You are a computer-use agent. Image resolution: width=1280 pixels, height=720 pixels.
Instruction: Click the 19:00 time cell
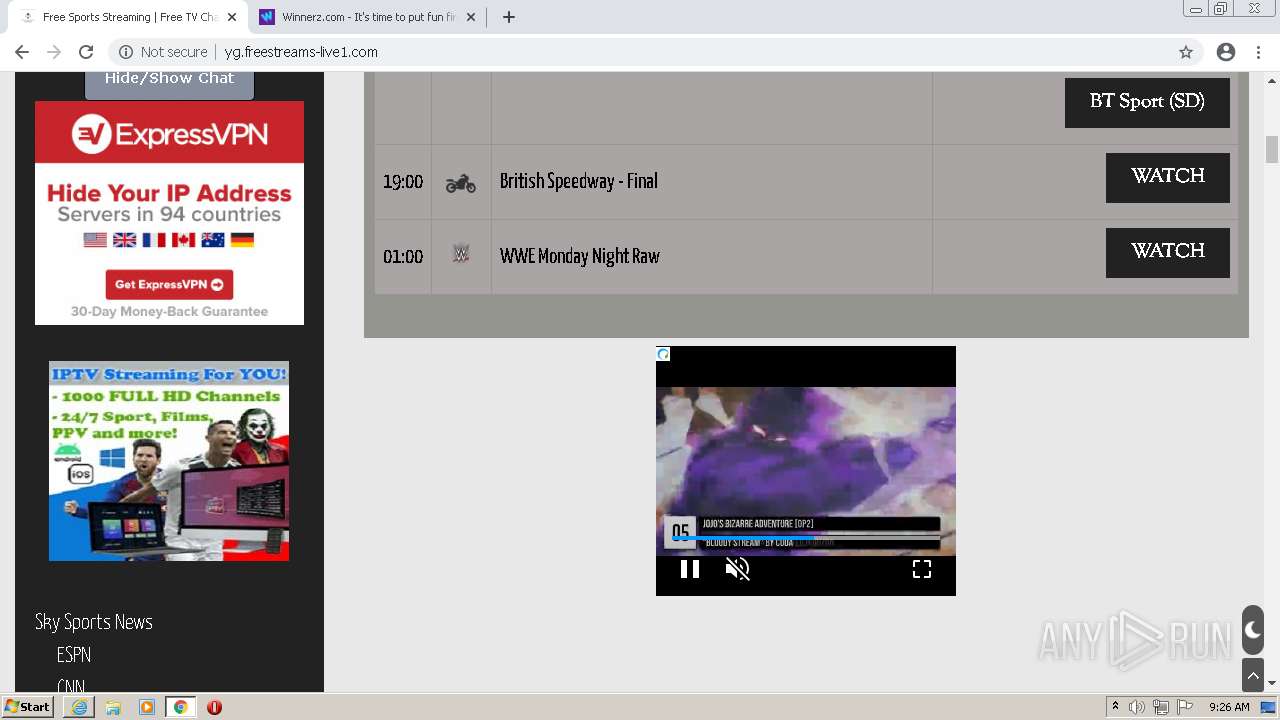pos(403,182)
